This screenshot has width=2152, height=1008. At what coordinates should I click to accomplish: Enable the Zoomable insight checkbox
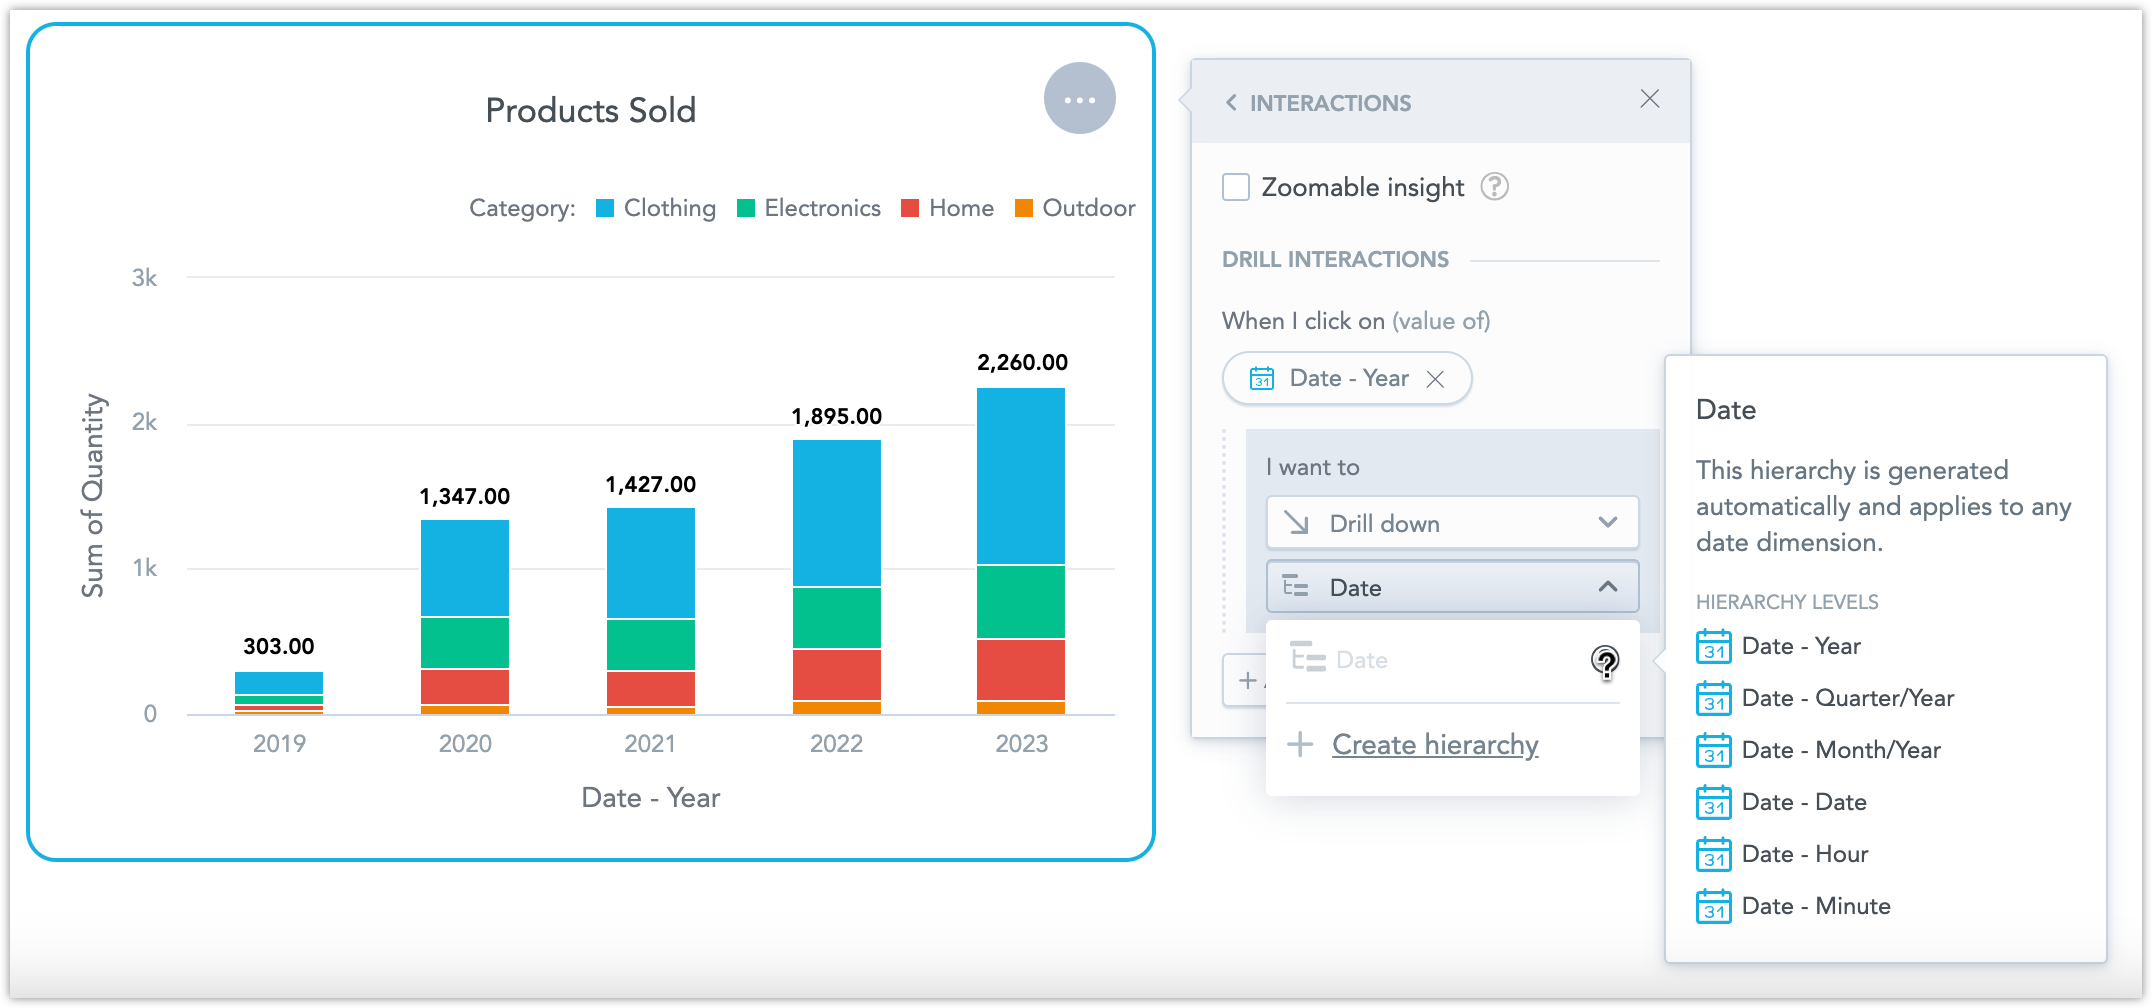click(x=1236, y=187)
